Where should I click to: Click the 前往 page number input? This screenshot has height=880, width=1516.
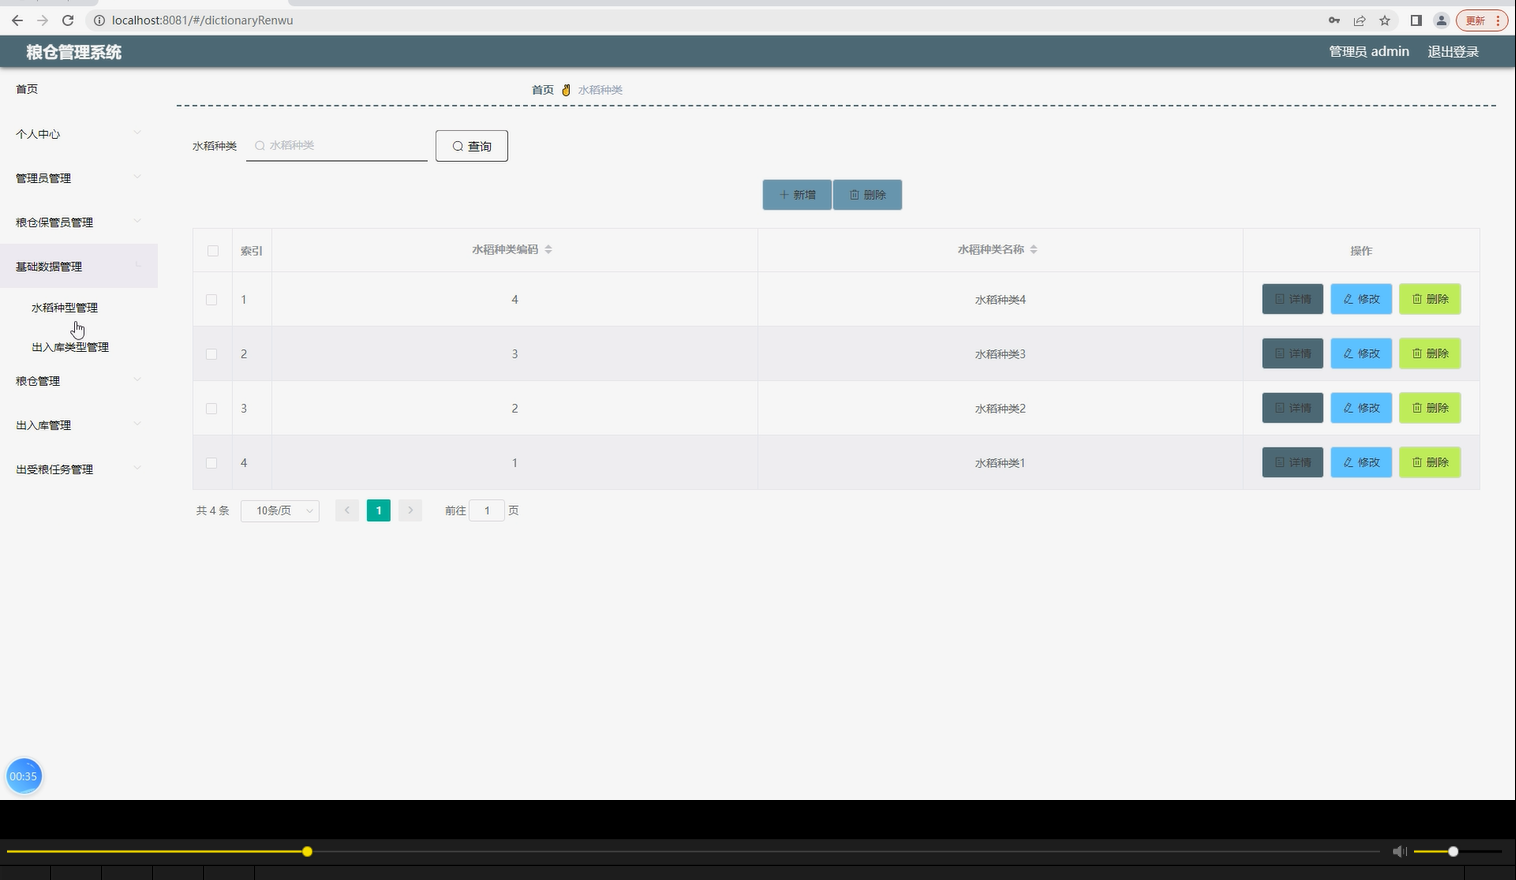tap(487, 510)
